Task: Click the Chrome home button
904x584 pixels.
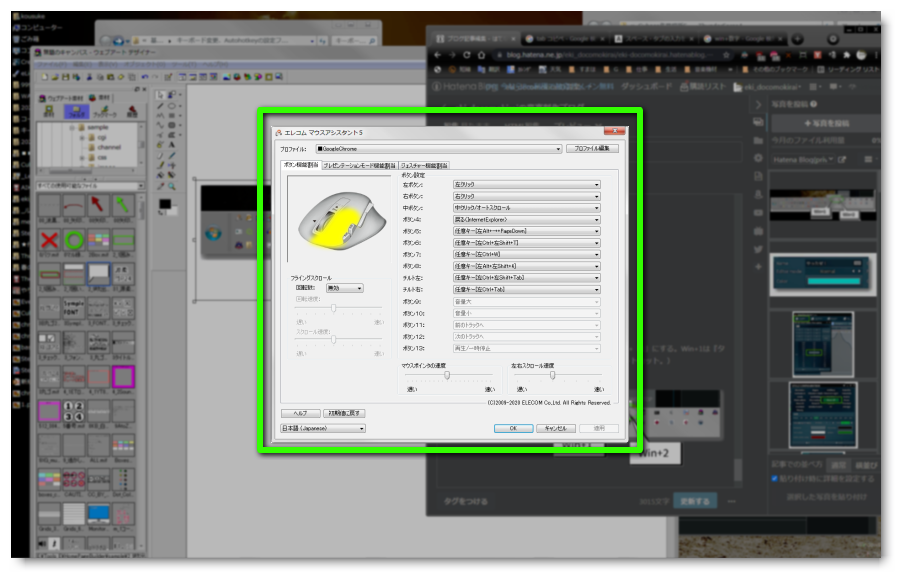Action: point(482,55)
